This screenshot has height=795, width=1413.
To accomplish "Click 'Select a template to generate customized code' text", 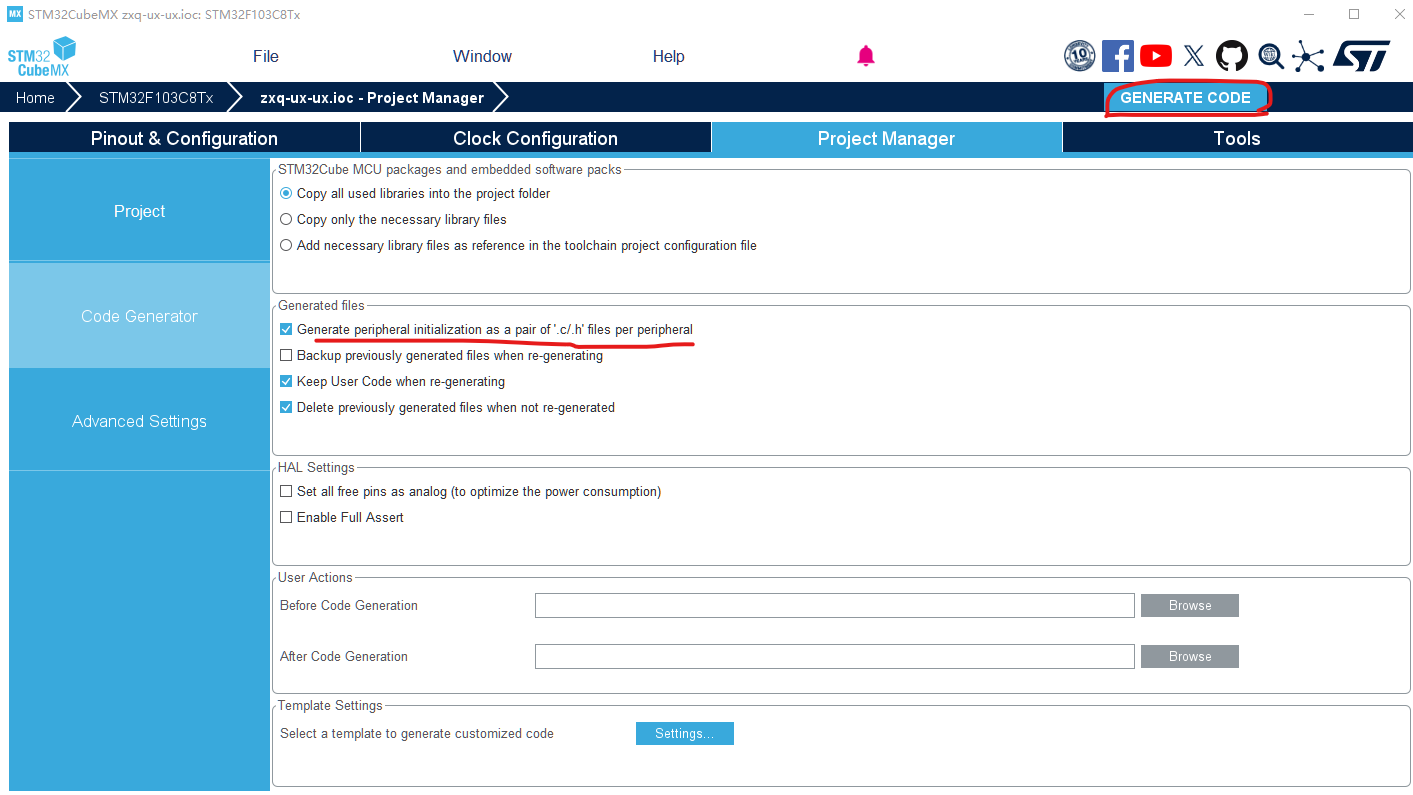I will pos(417,733).
